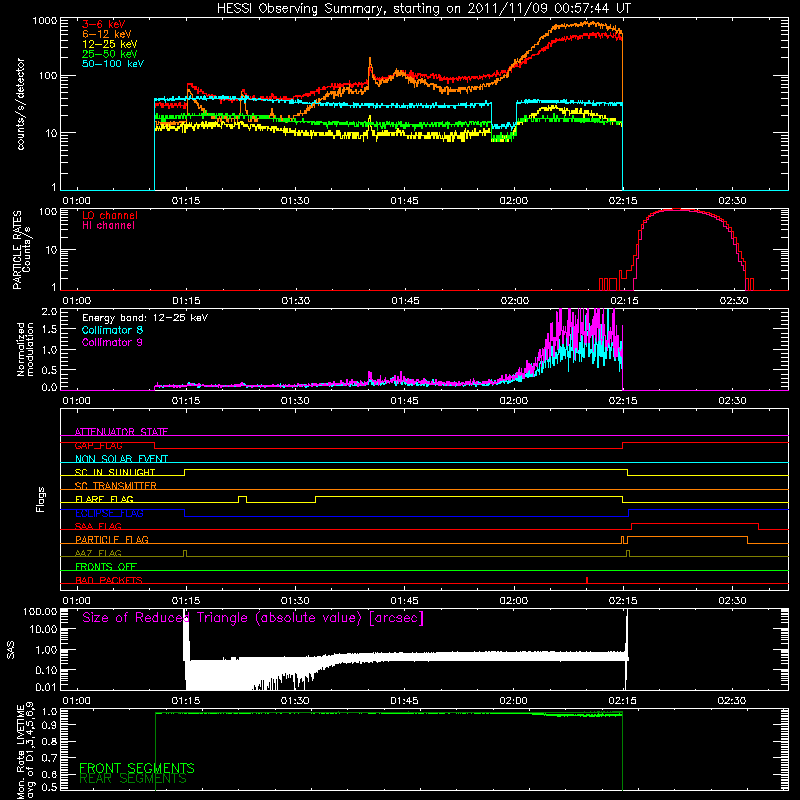Click the Mon. Rate LIVETIME axis label
800x800 pixels.
coord(25,751)
